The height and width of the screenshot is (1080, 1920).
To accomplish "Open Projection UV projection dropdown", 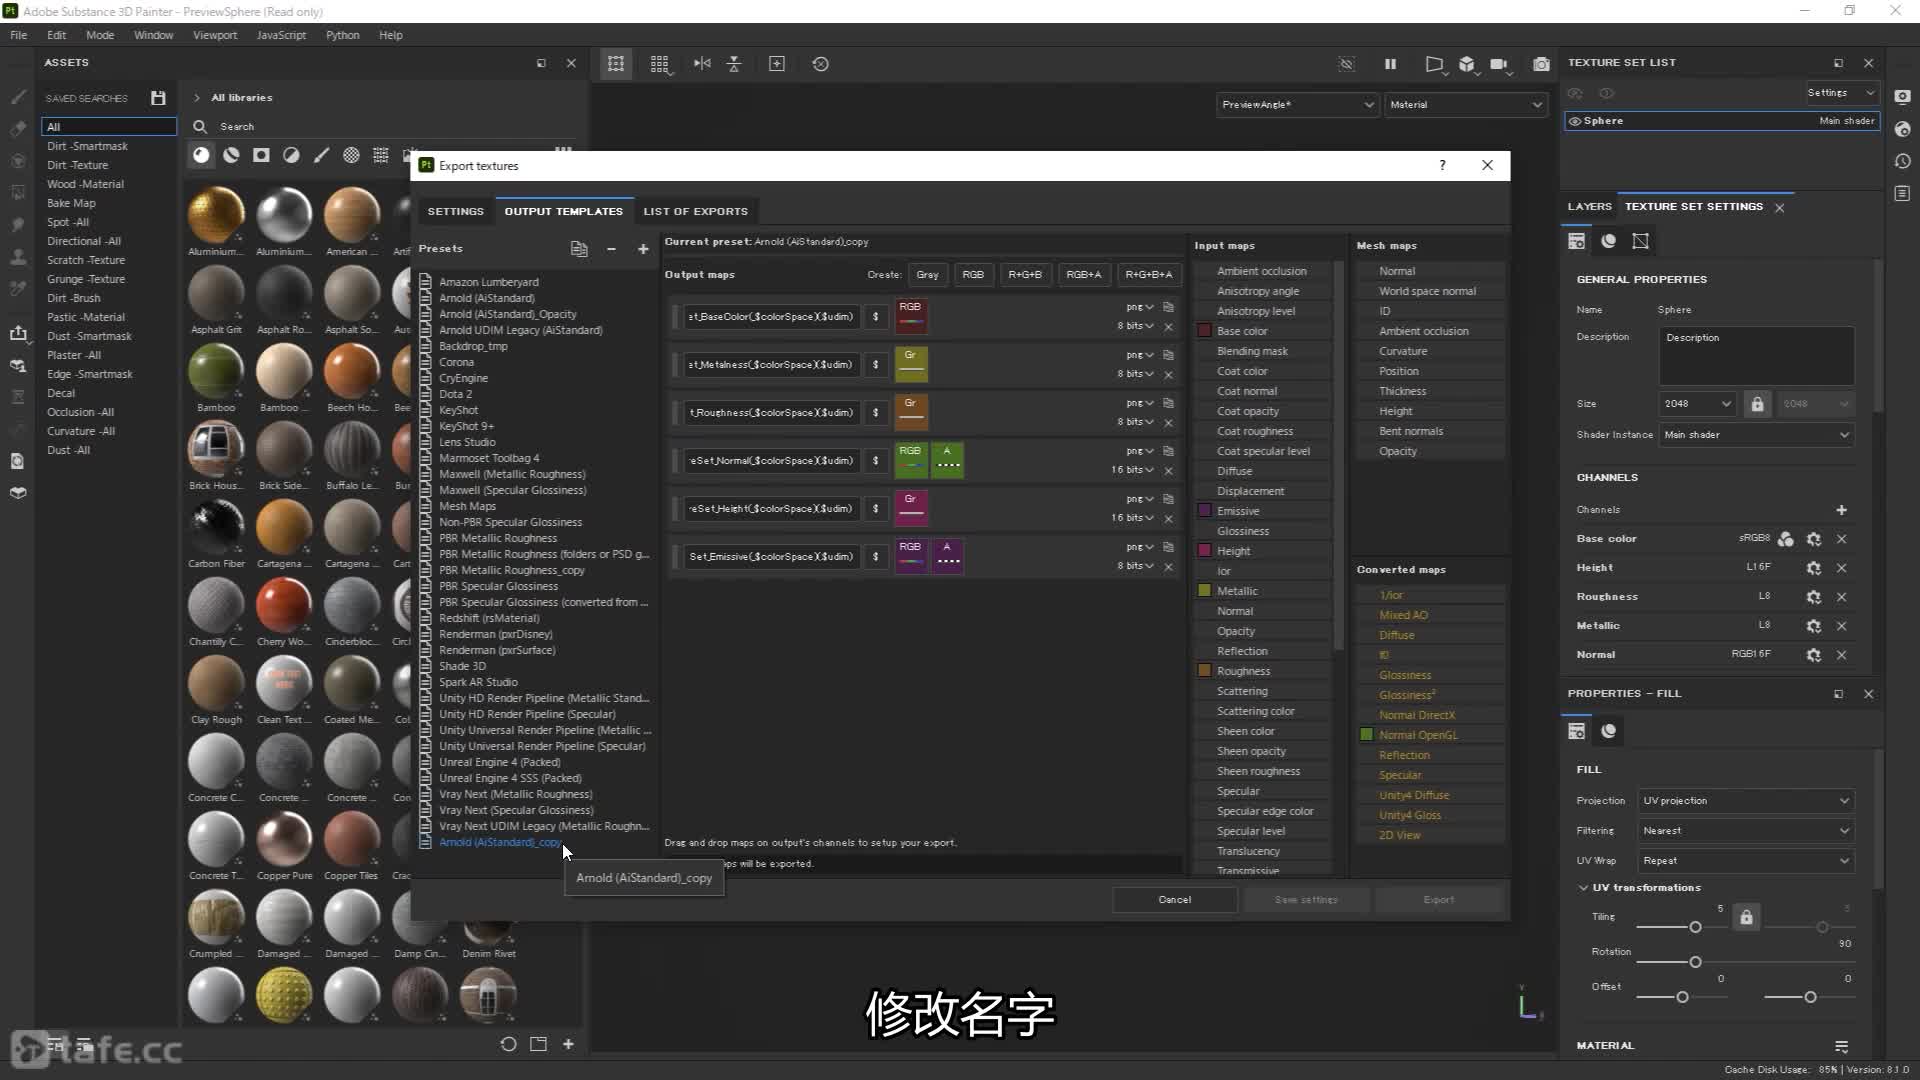I will pyautogui.click(x=1746, y=801).
